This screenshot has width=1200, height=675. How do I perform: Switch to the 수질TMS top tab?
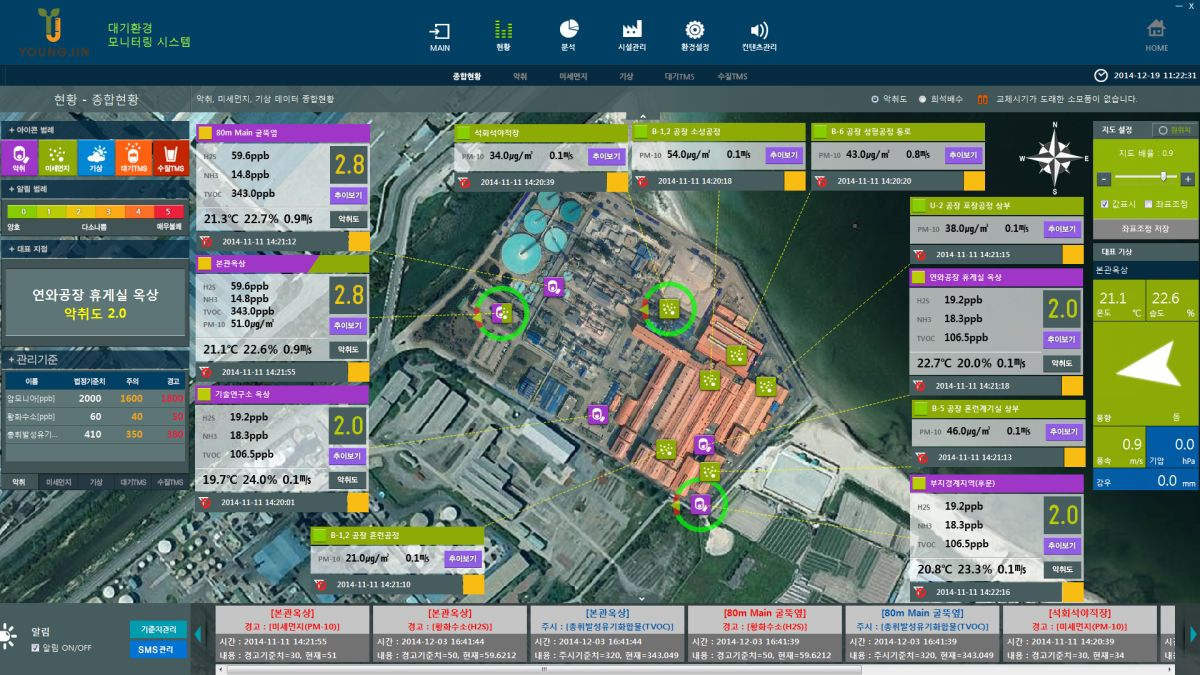pos(732,76)
